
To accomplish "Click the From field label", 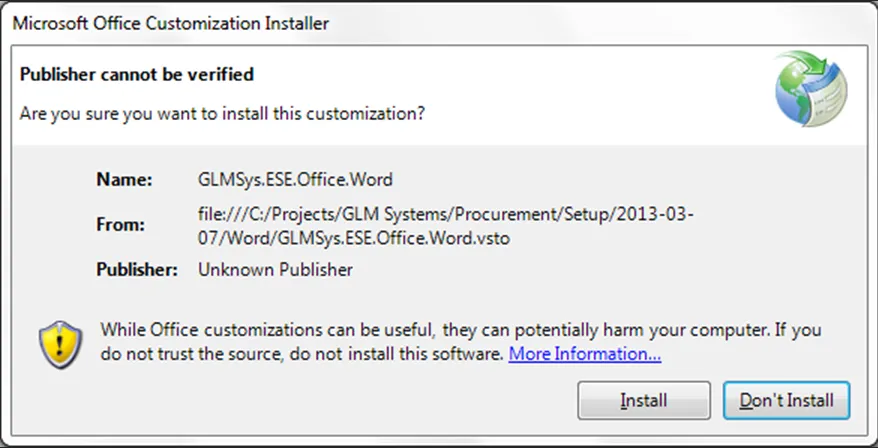I will 122,225.
